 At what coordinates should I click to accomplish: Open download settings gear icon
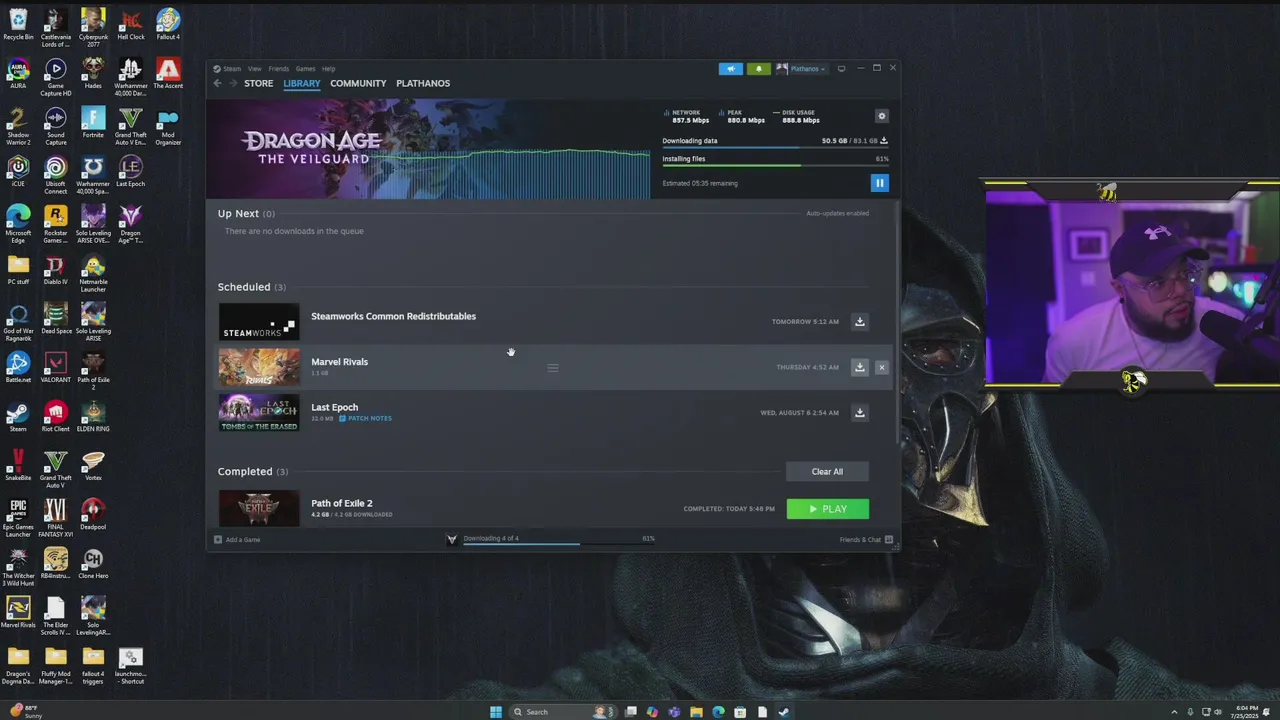coord(881,116)
